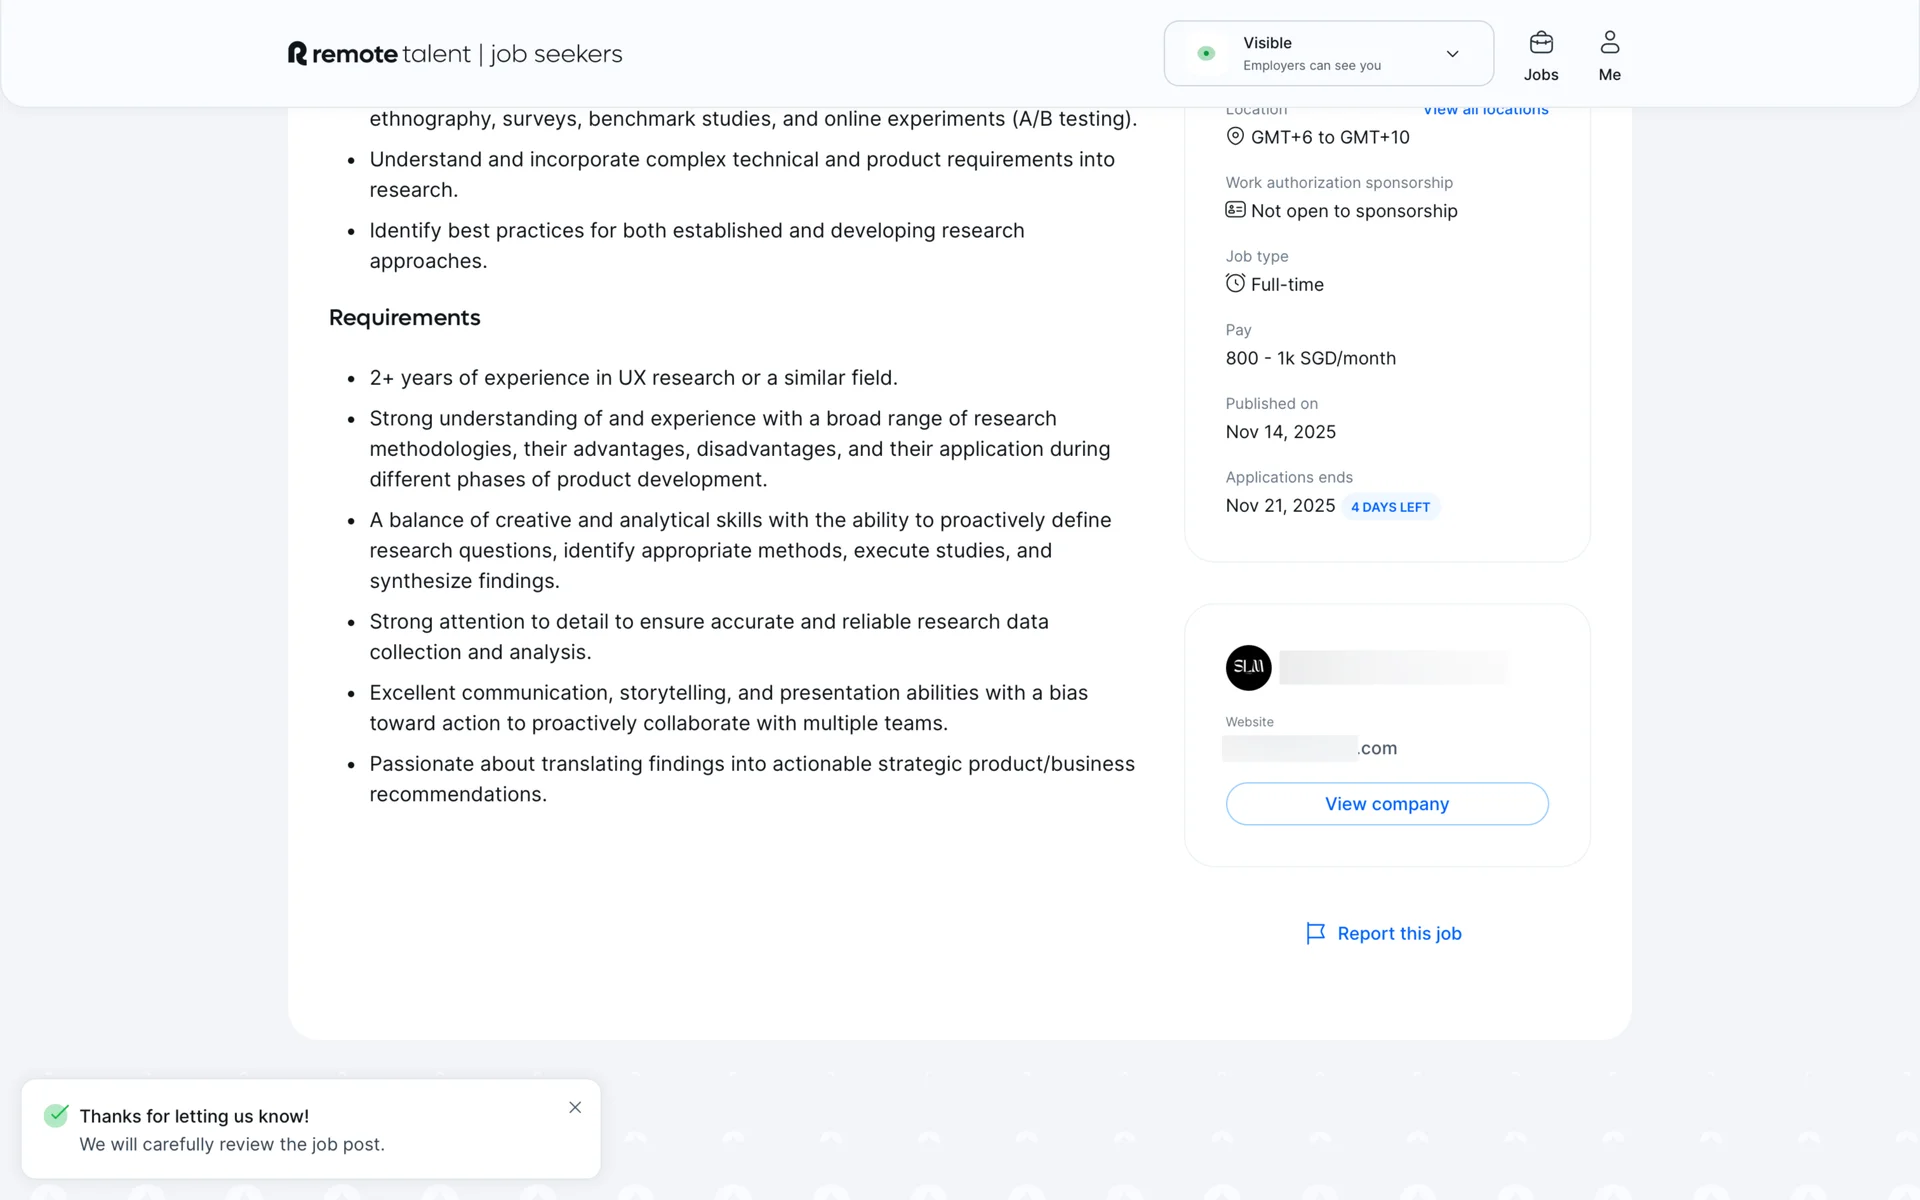Click the Remote Talent logo icon
Image resolution: width=1920 pixels, height=1200 pixels.
(x=297, y=54)
